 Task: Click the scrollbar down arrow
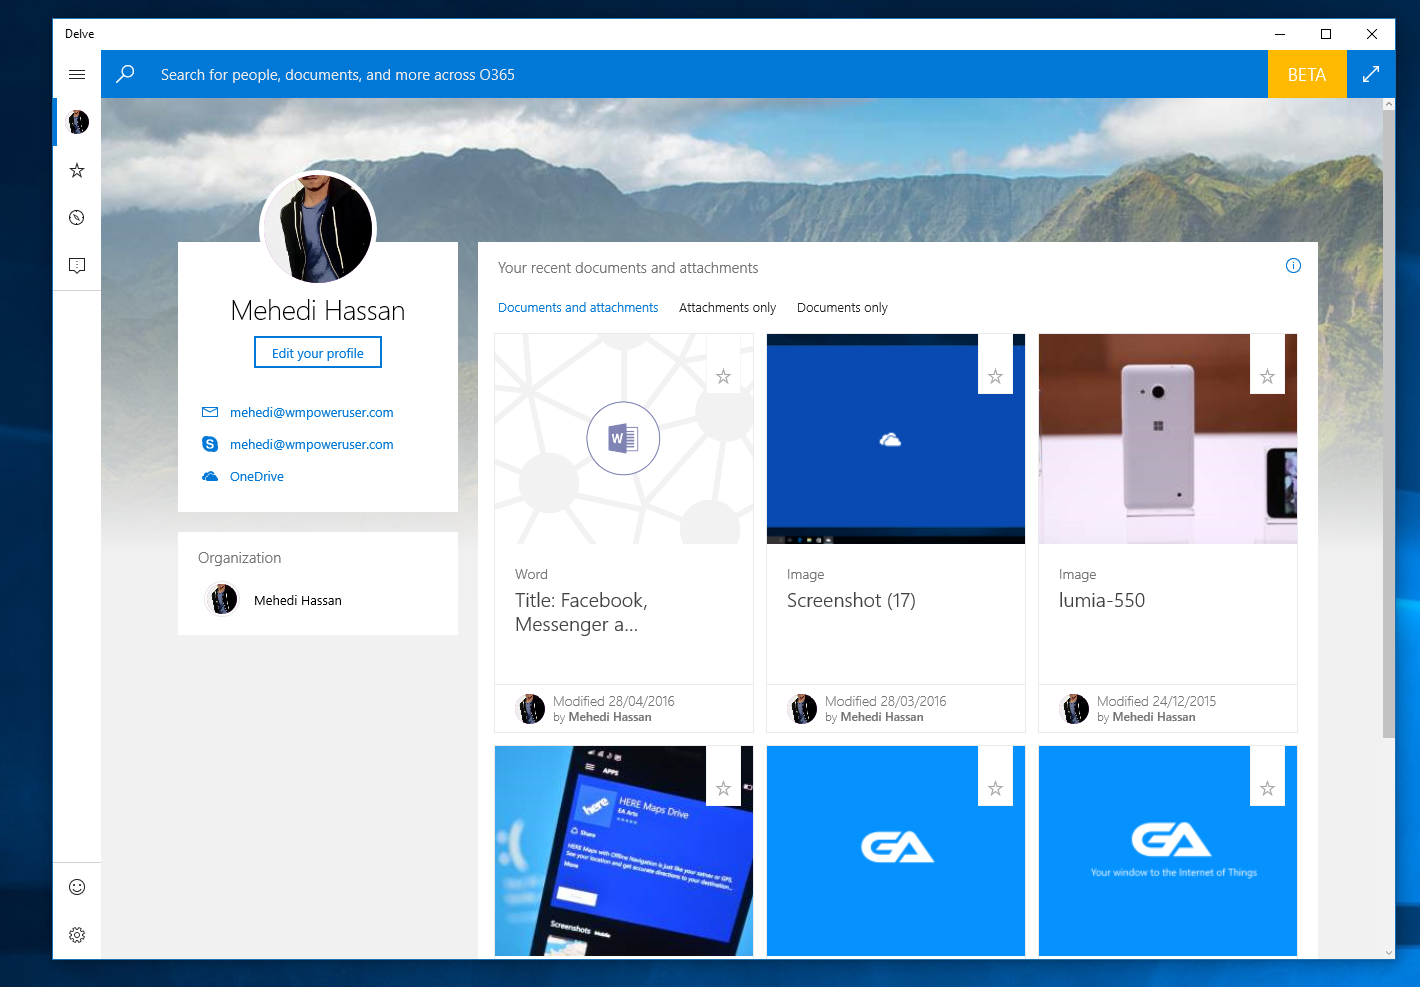pyautogui.click(x=1389, y=952)
